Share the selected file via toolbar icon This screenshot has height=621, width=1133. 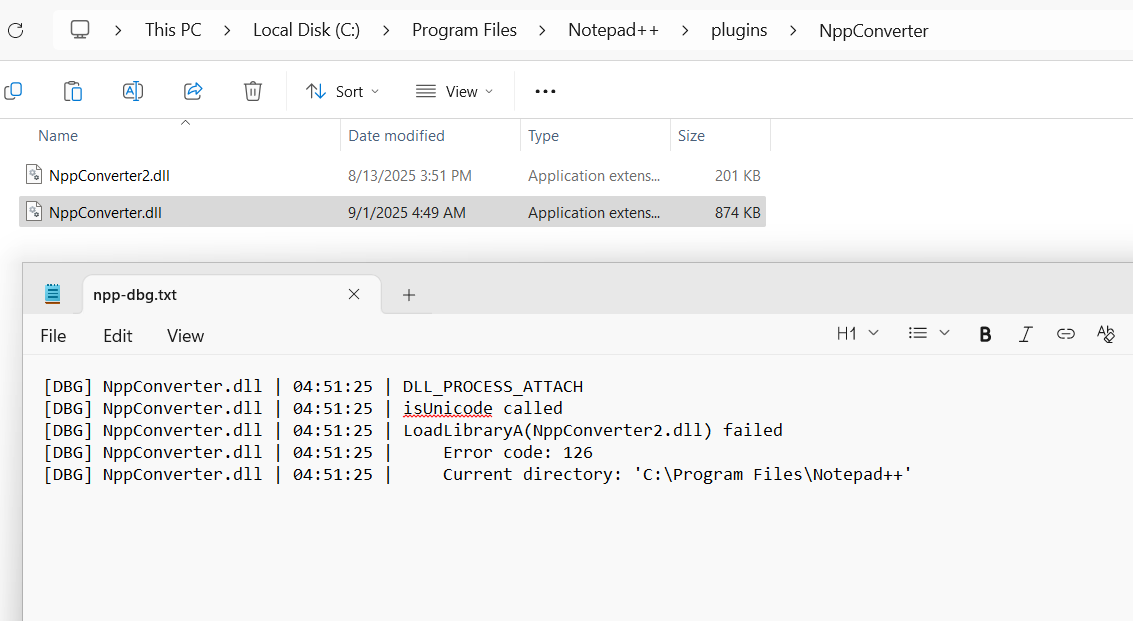(193, 91)
